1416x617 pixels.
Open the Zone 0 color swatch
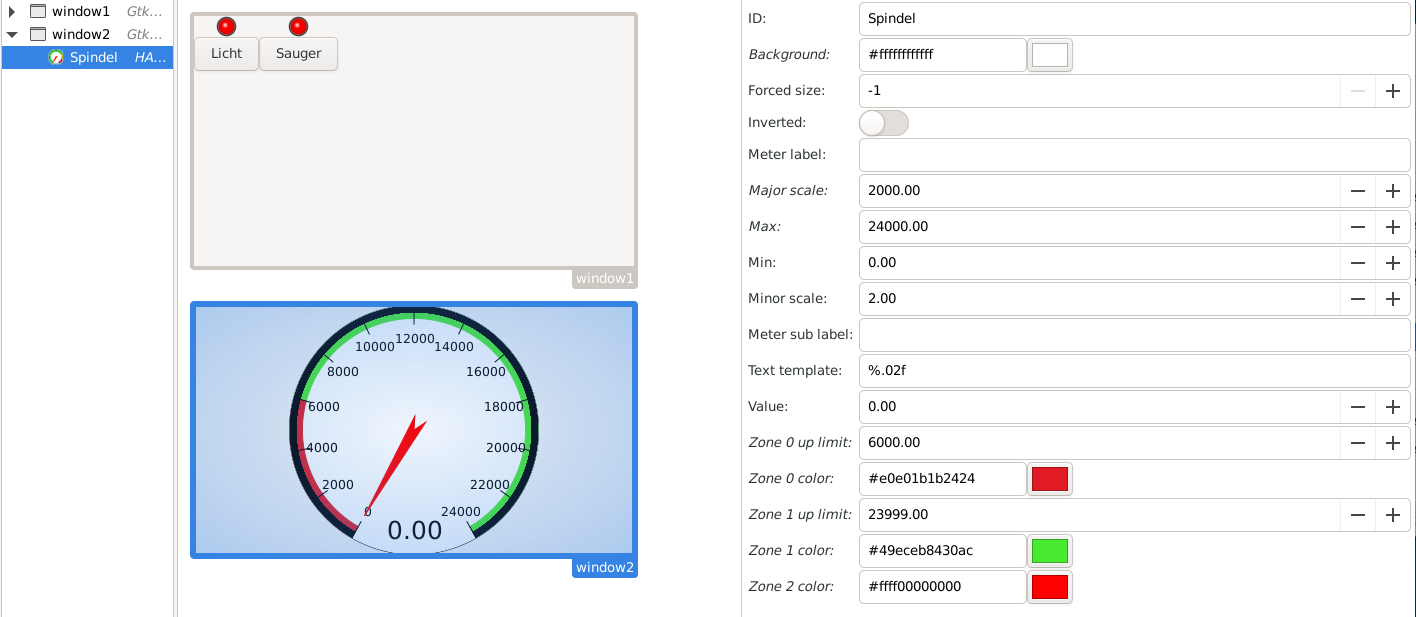pos(1049,479)
